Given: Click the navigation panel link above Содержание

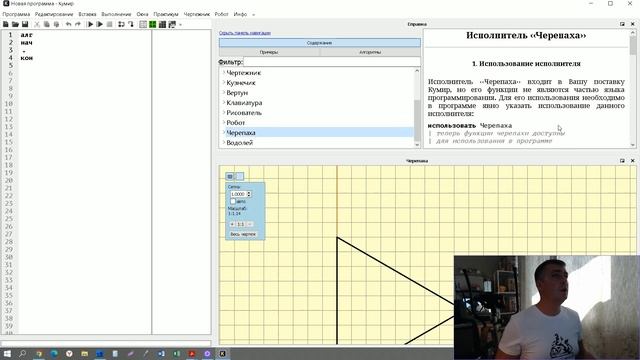Looking at the screenshot, I should [244, 33].
